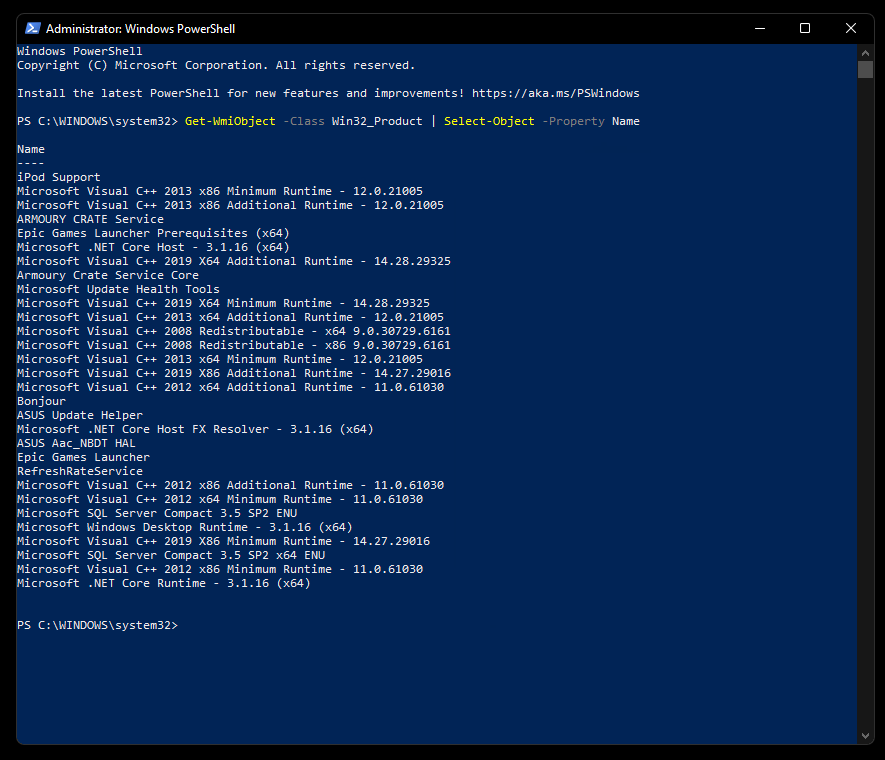Screen dimensions: 885x760
Task: Click Visual C++ 2012 x64 Minimum Runtime line
Action: (220, 499)
